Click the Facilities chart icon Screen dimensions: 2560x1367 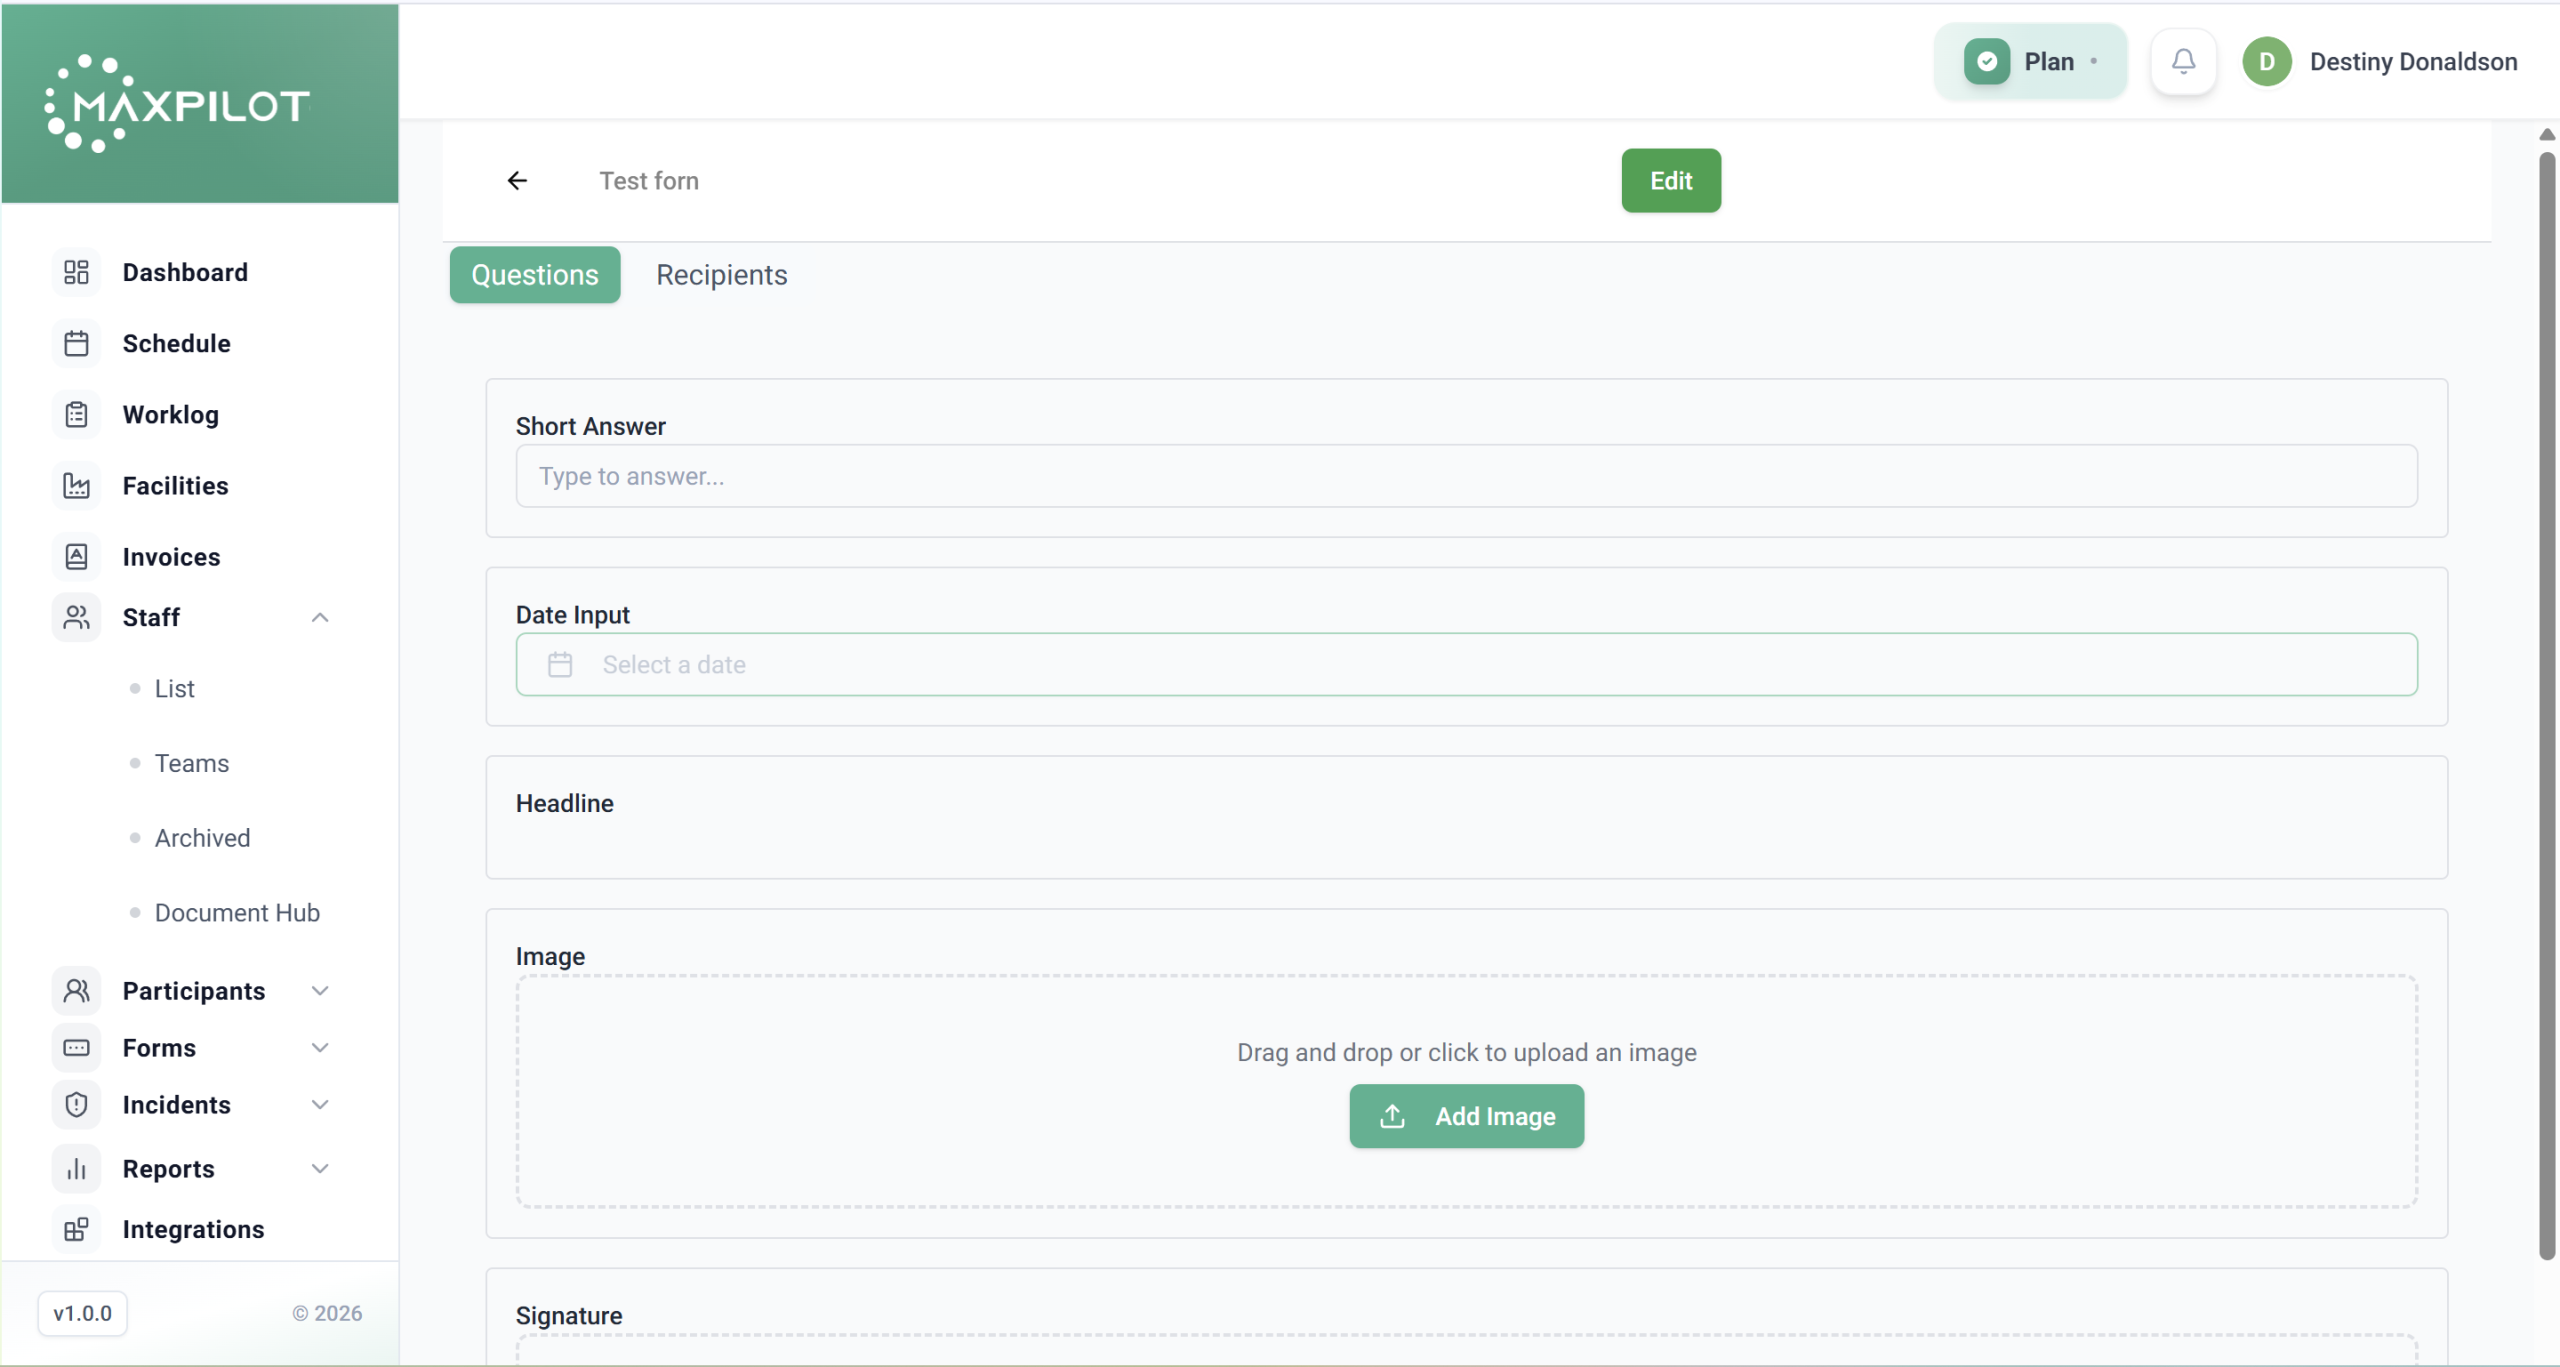coord(76,486)
